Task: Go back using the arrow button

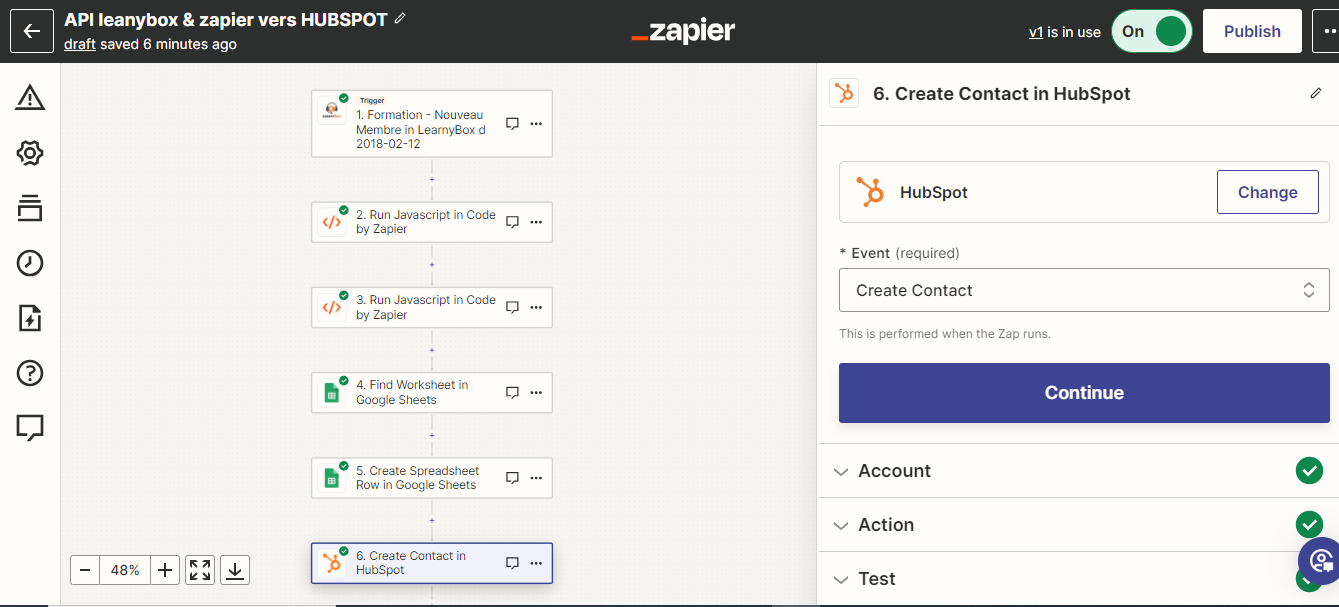Action: point(31,31)
